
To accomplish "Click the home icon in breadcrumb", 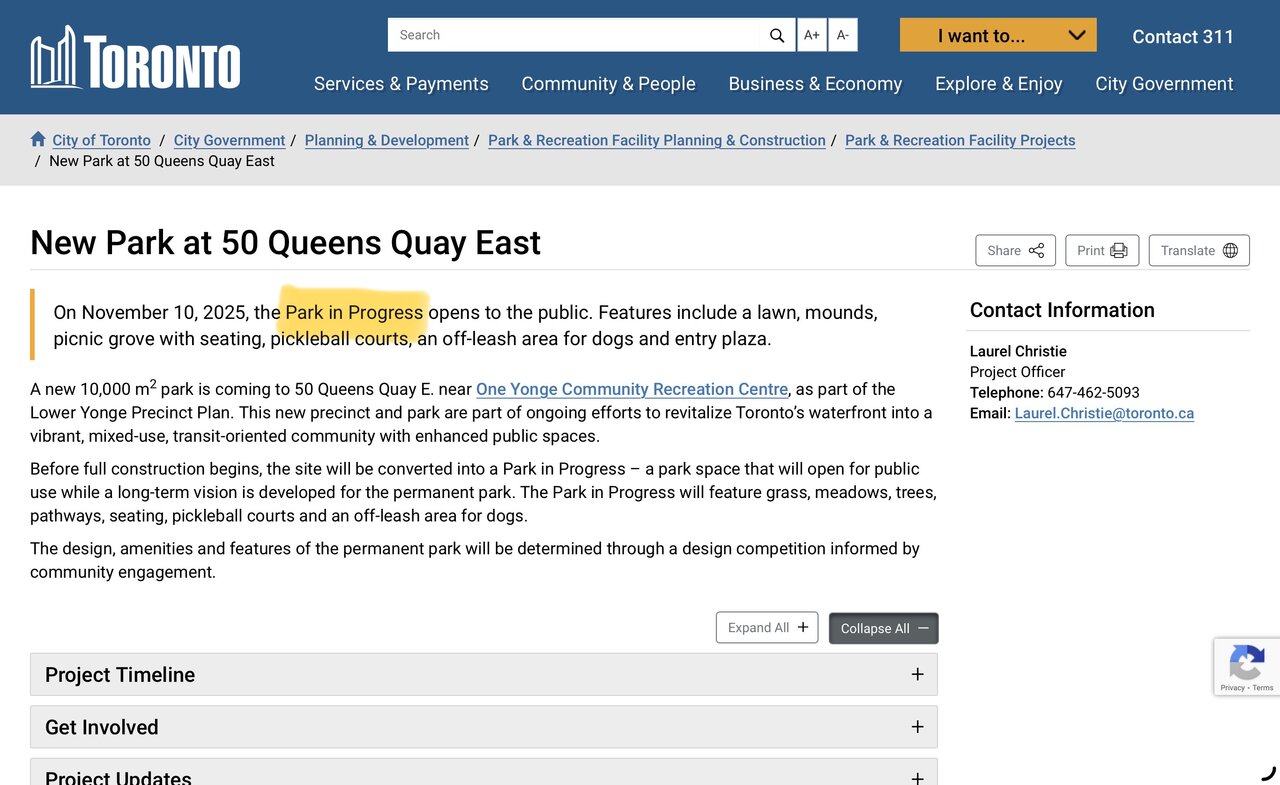I will click(x=38, y=140).
